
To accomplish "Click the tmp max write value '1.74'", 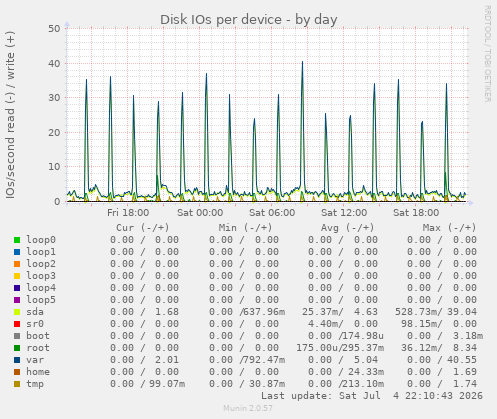I will [465, 384].
